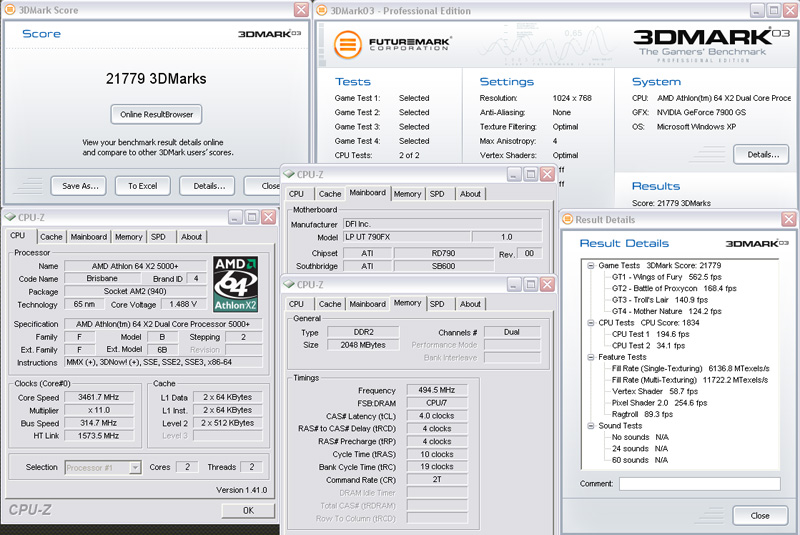Collapse the Feature Tests tree node
Screen dimensions: 800x535
[590, 357]
